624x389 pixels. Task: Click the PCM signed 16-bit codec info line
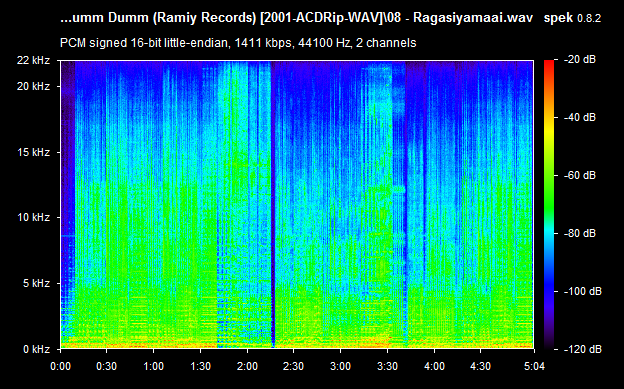[238, 43]
